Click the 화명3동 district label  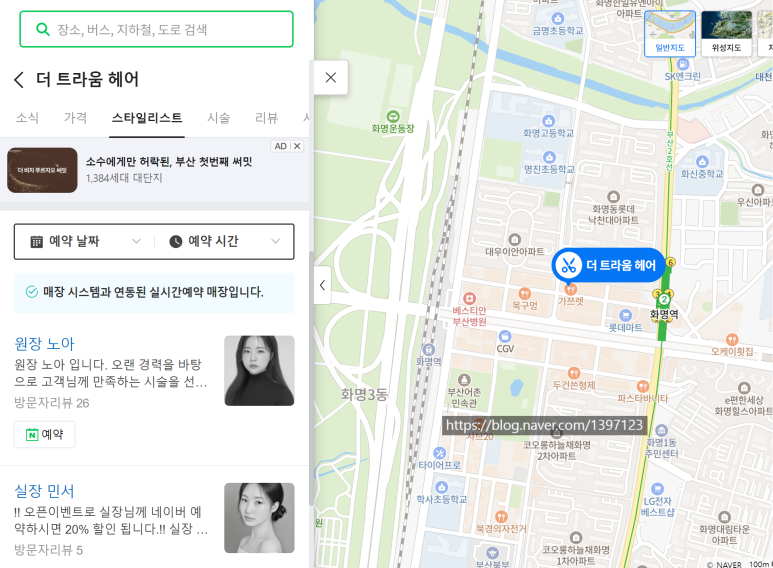(364, 394)
